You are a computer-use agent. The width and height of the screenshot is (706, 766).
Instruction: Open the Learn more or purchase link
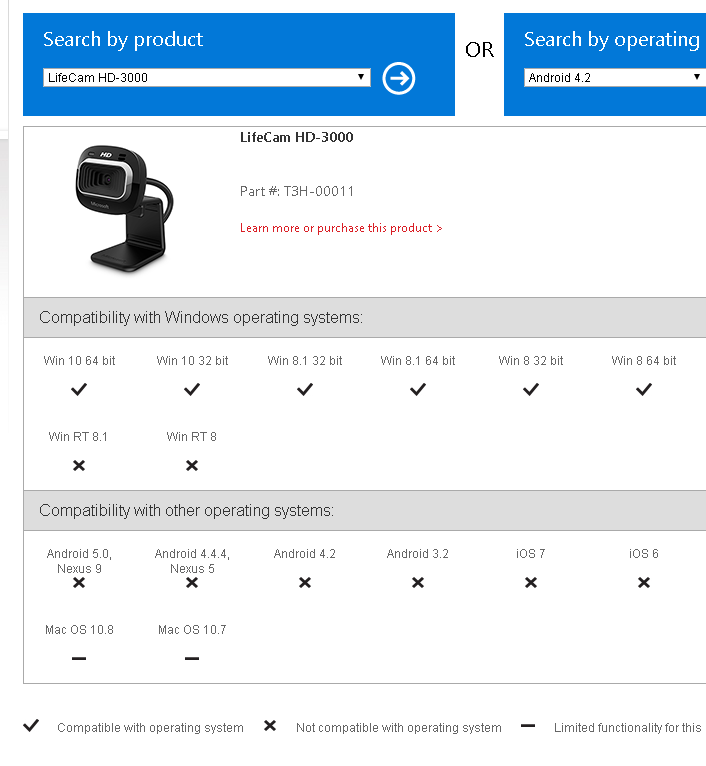(x=340, y=228)
